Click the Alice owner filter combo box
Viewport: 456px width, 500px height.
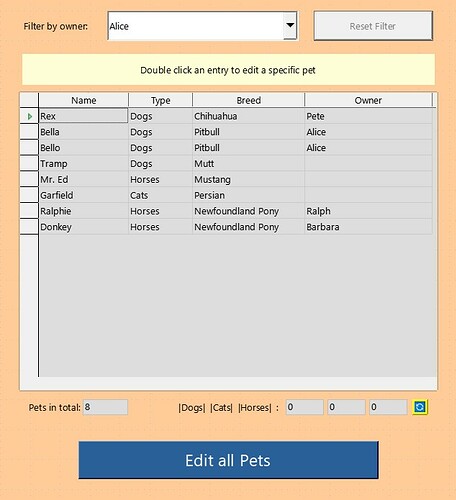click(x=202, y=26)
